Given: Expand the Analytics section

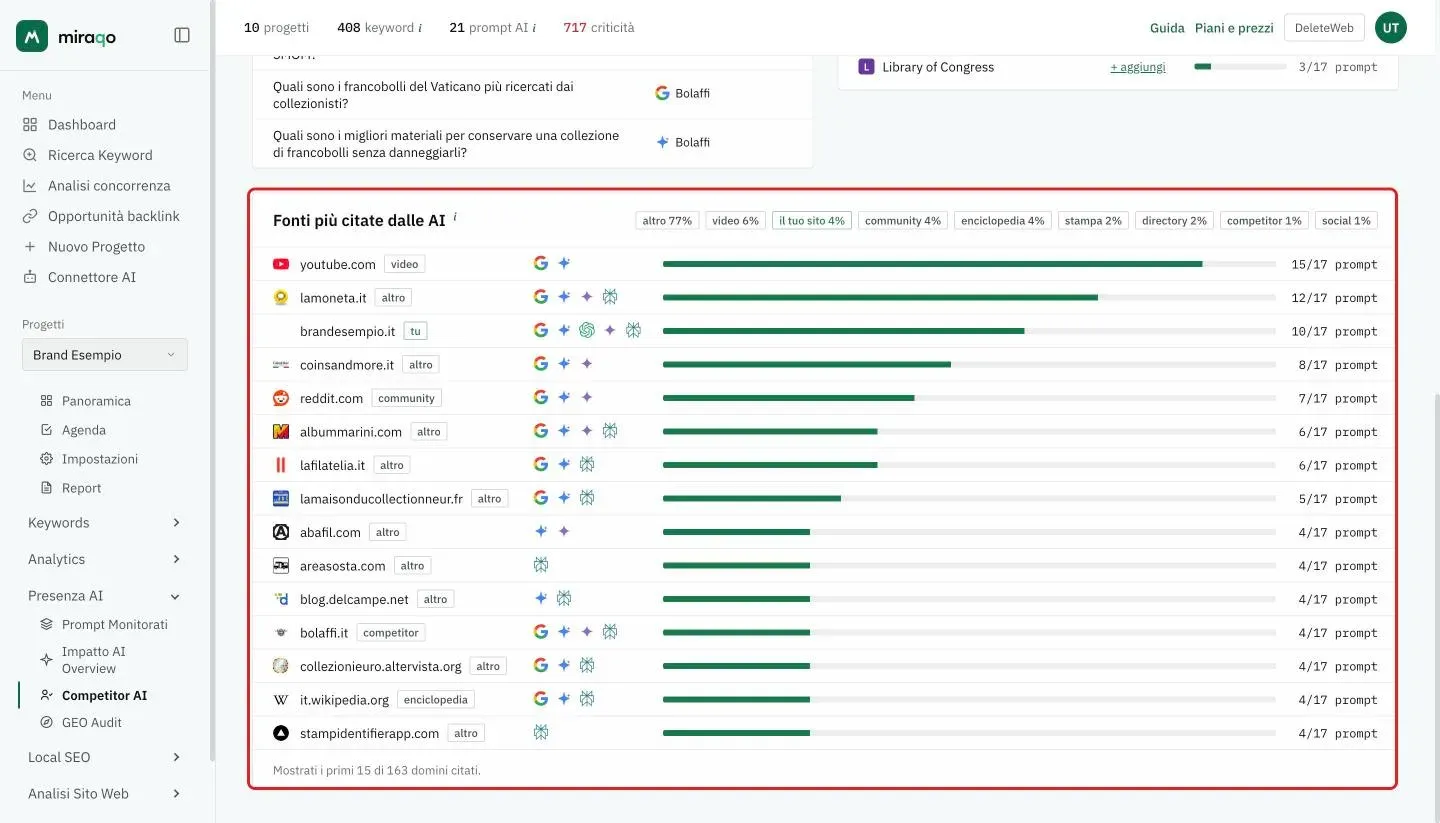Looking at the screenshot, I should (x=105, y=559).
